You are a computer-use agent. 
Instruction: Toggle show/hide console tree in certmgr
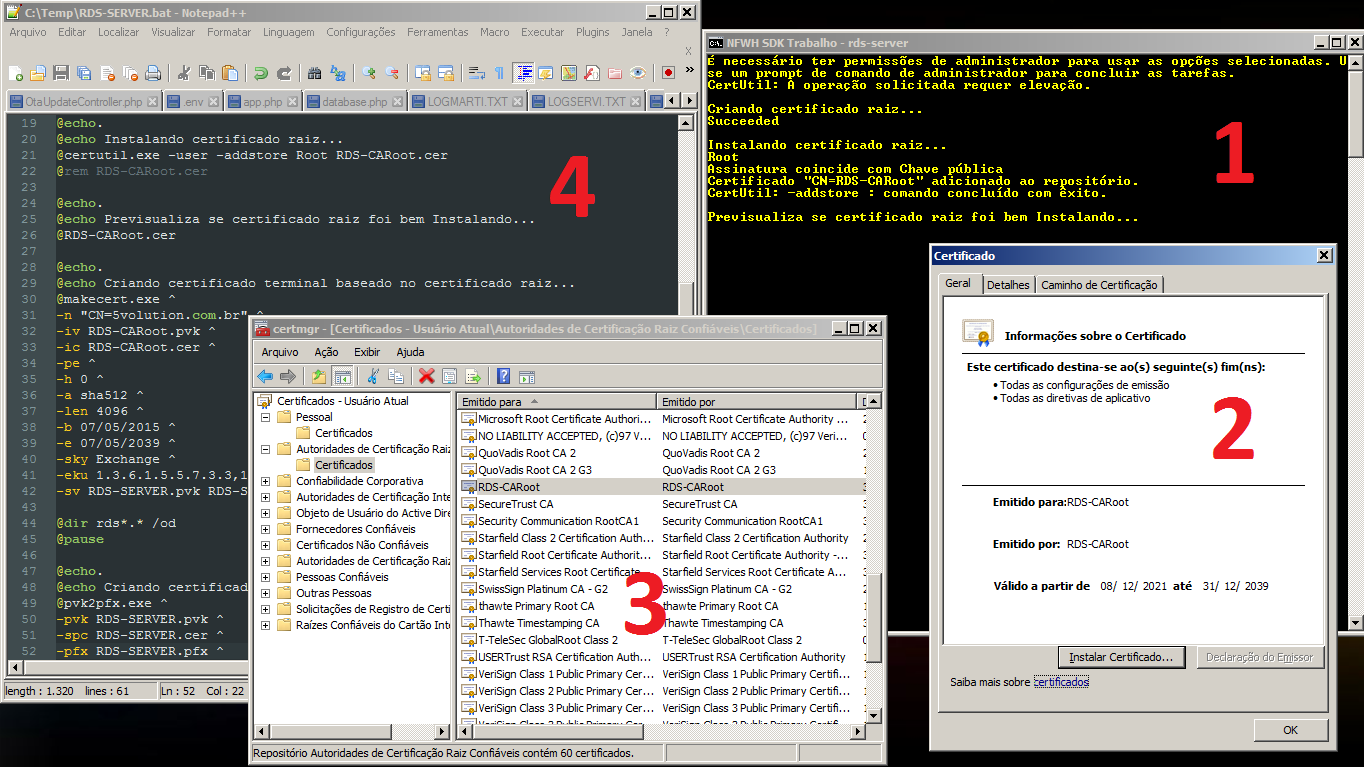pos(342,376)
